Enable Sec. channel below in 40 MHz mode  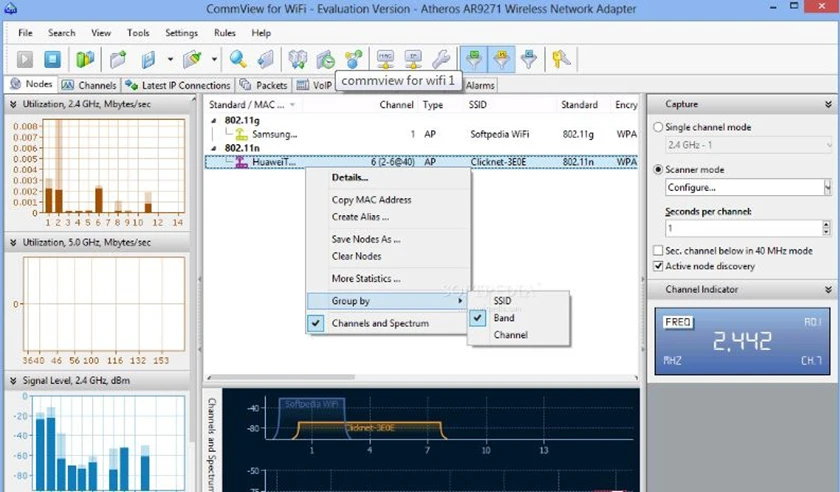(658, 250)
